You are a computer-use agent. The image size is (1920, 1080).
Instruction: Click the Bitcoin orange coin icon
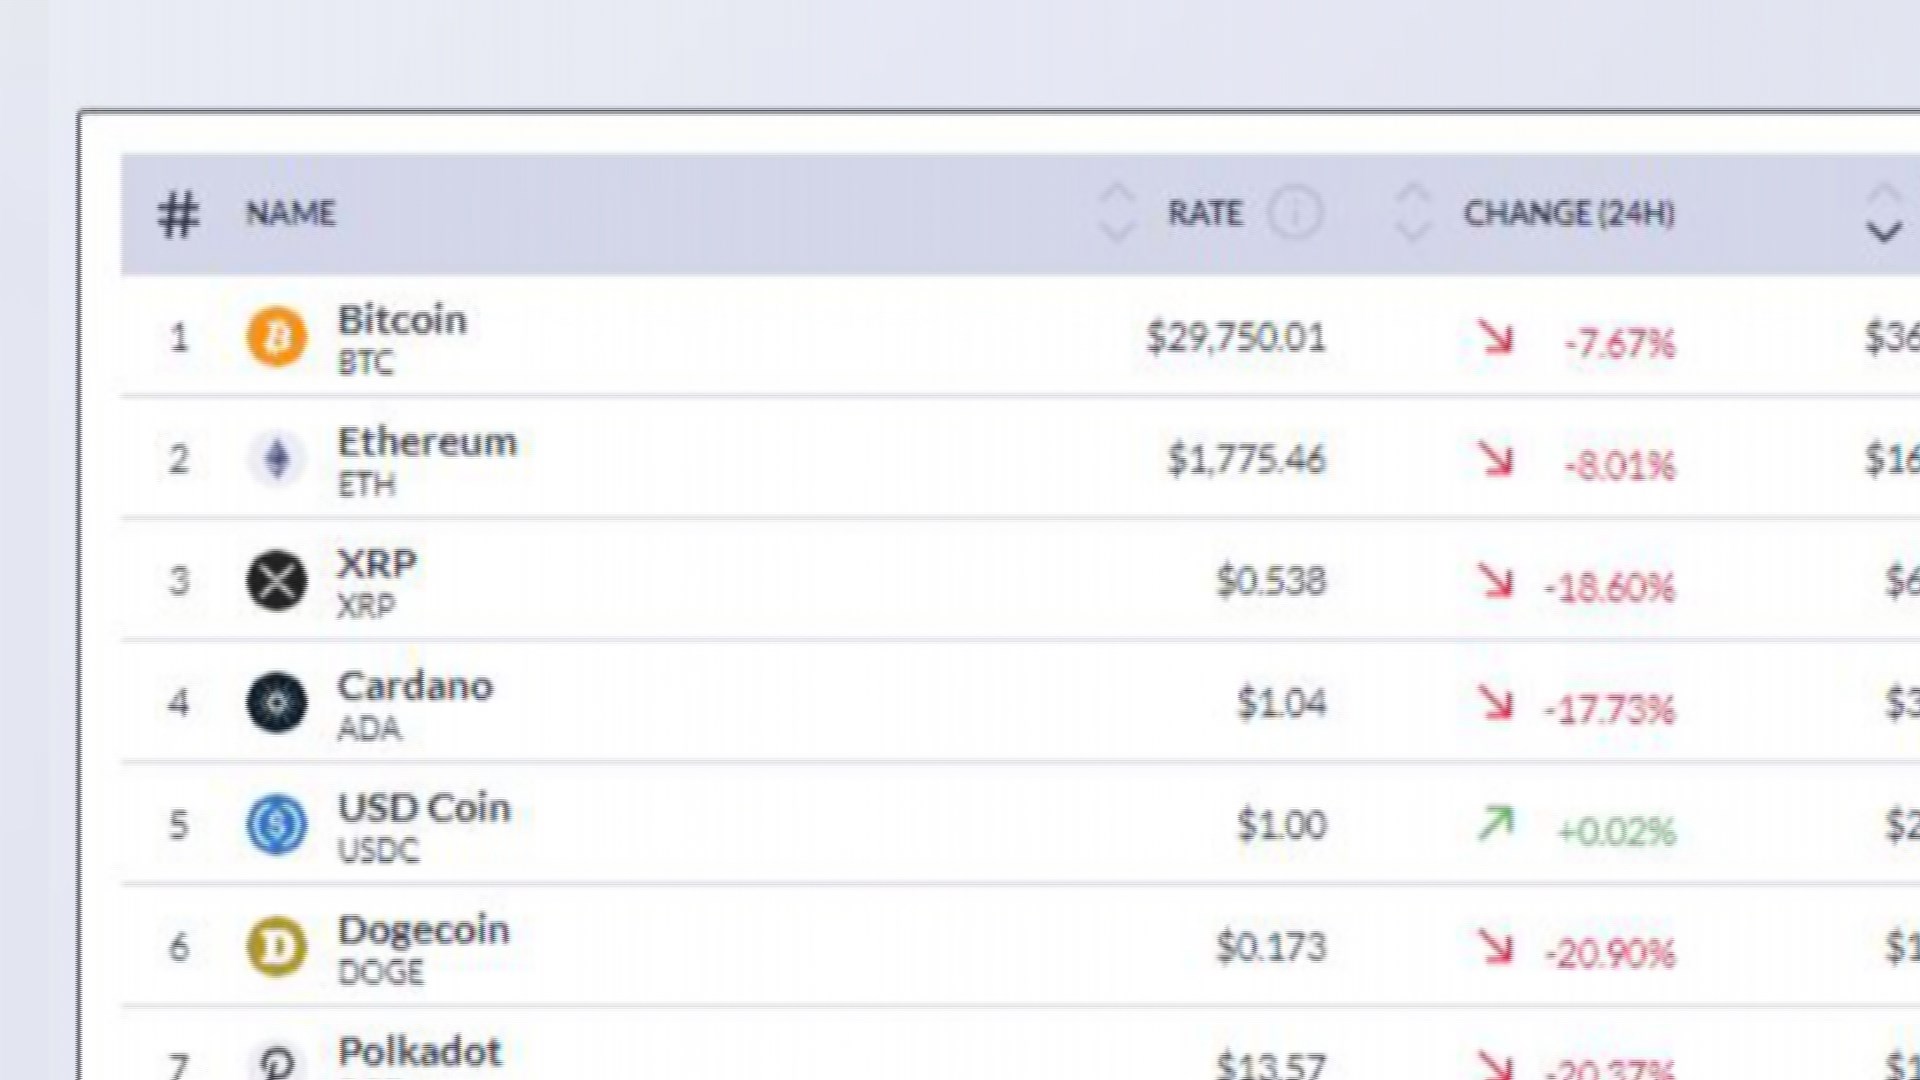tap(277, 336)
